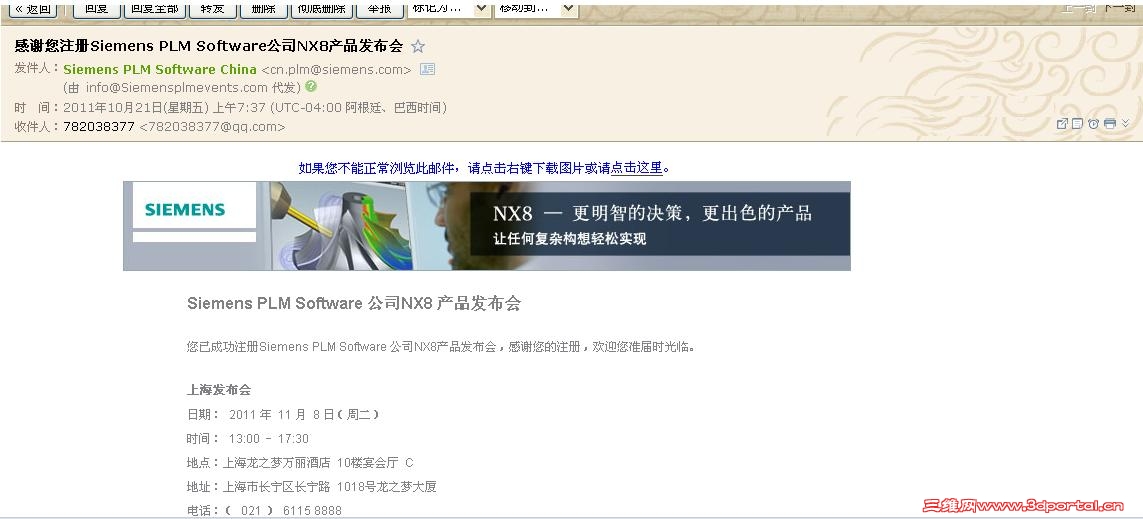Click the 举报 report button

click(x=379, y=9)
